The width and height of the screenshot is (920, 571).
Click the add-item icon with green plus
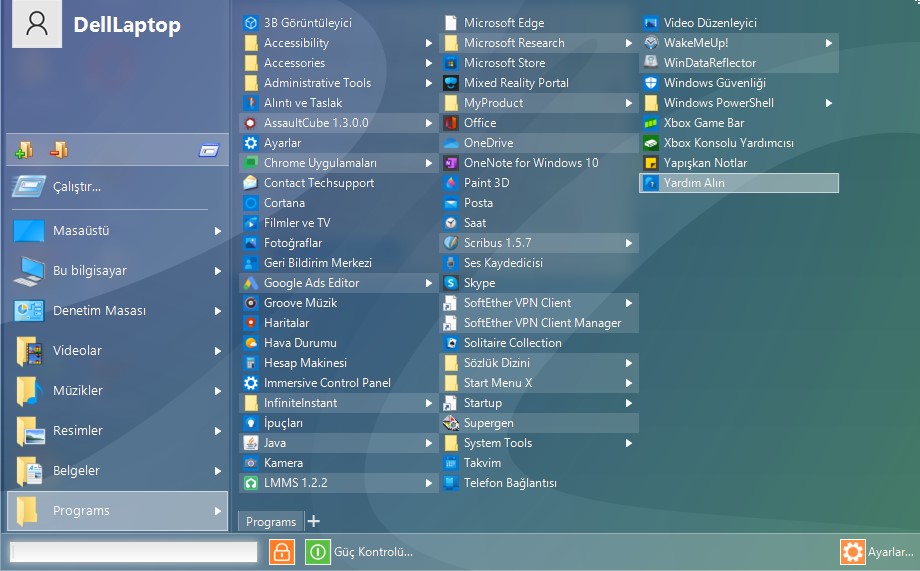(x=23, y=150)
